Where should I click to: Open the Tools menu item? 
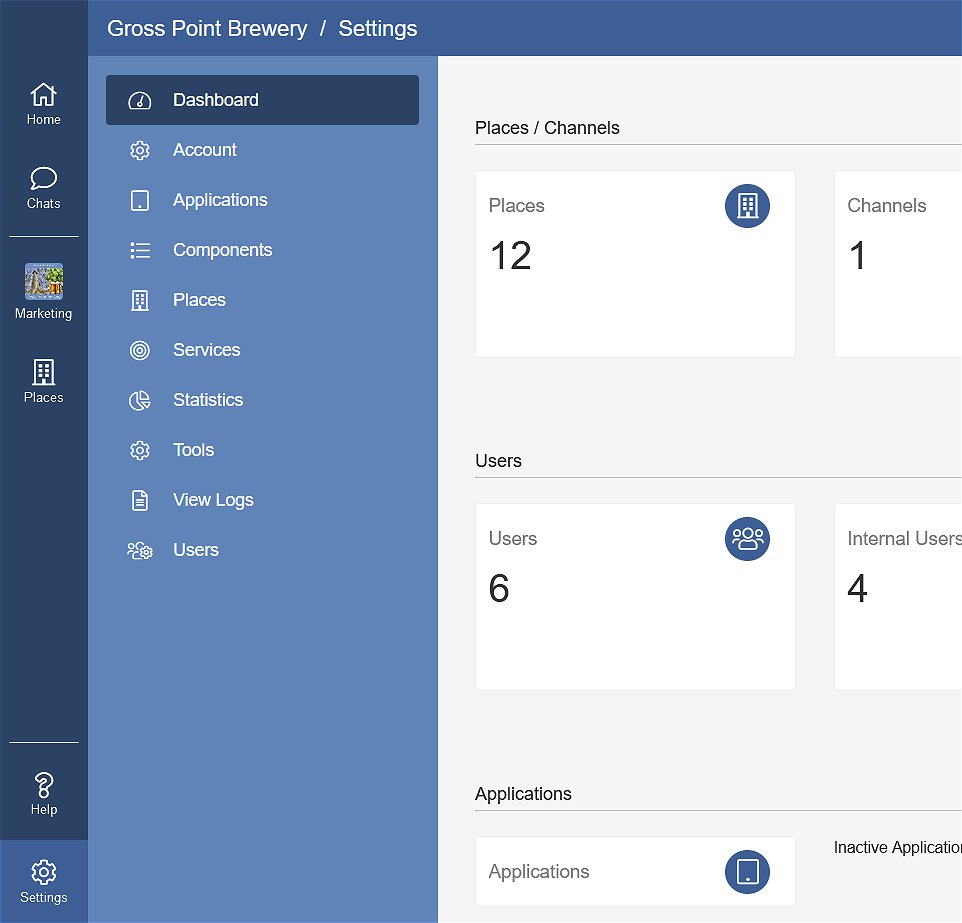tap(262, 450)
